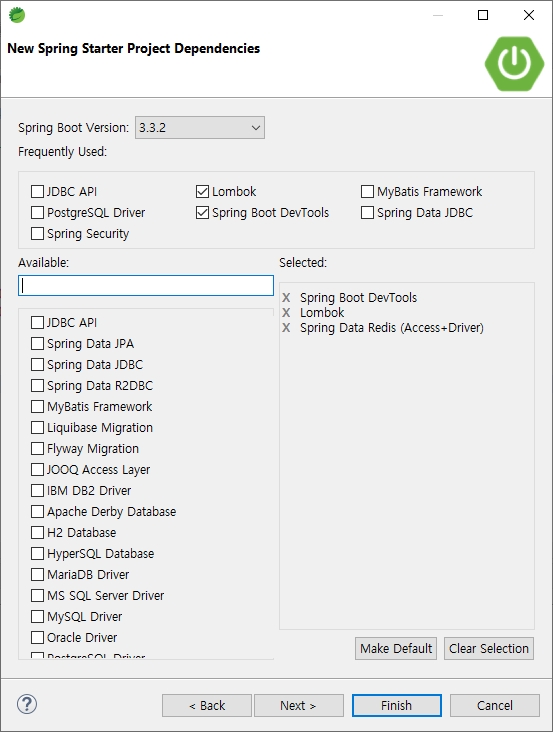Select Apache Derby Database checkbox
Viewport: 553px width, 732px height.
pos(37,512)
